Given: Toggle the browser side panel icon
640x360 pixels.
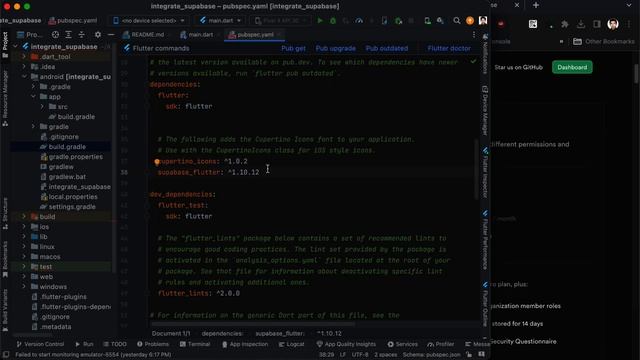Looking at the screenshot, I should (x=597, y=24).
